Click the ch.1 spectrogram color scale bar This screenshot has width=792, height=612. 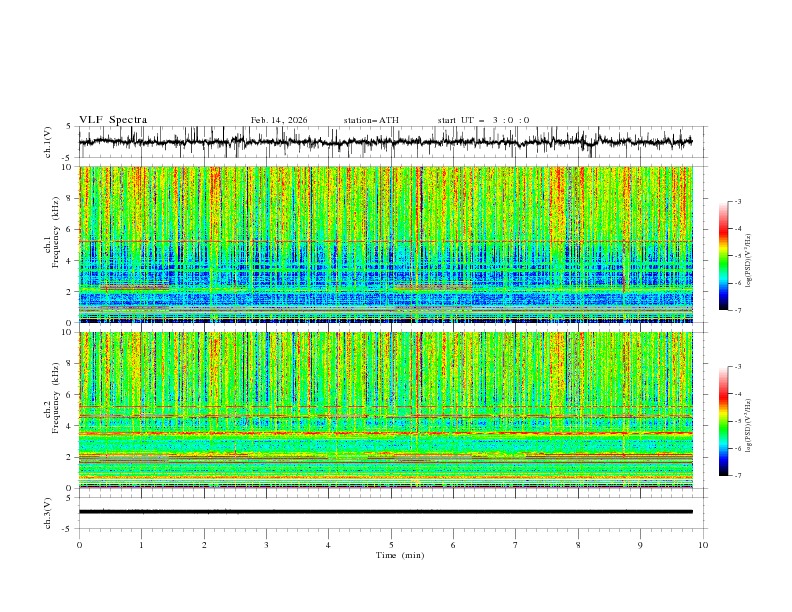coord(723,256)
